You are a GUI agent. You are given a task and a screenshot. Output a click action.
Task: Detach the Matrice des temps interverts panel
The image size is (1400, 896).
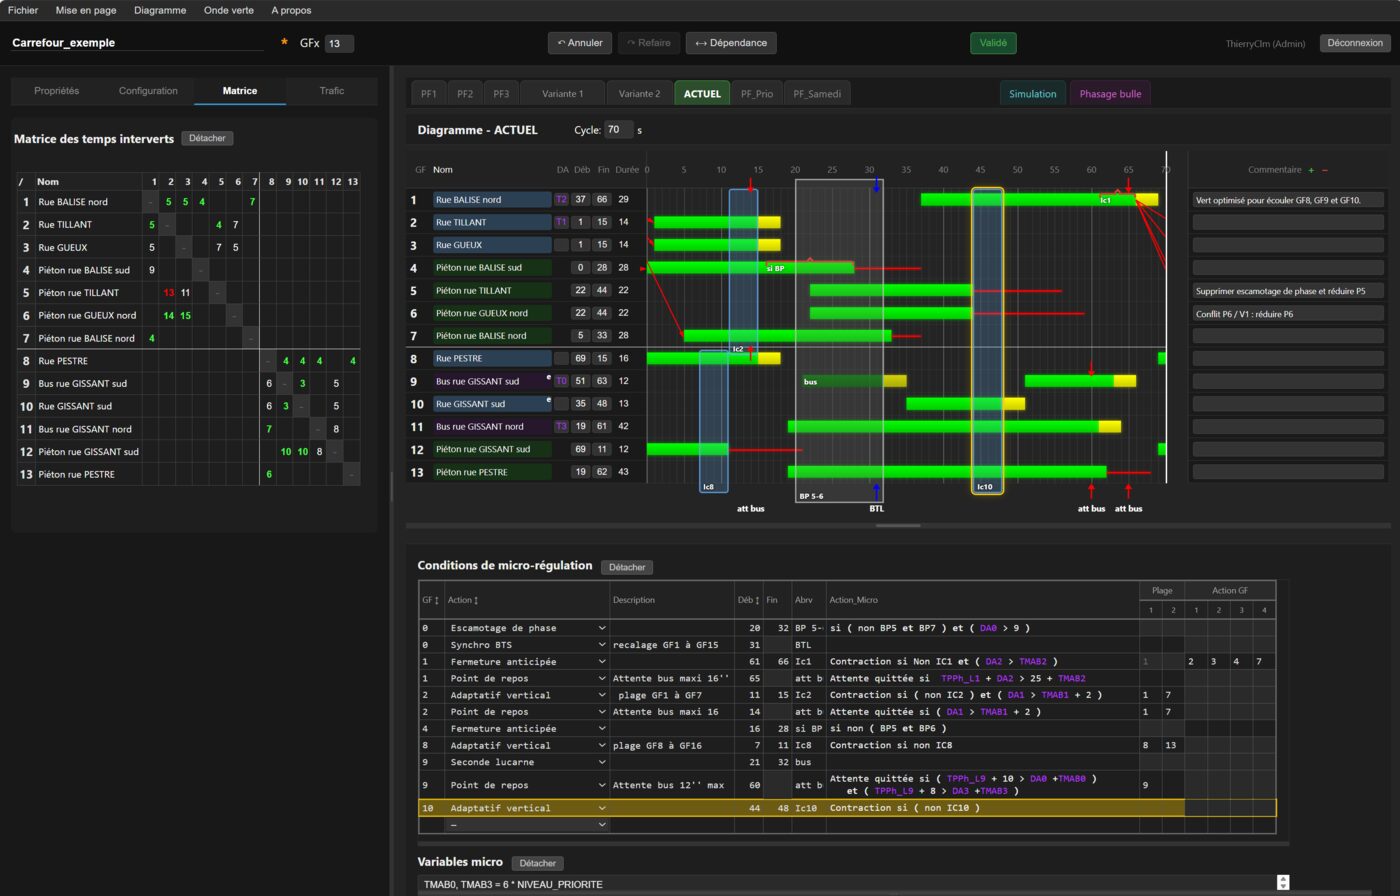click(207, 138)
